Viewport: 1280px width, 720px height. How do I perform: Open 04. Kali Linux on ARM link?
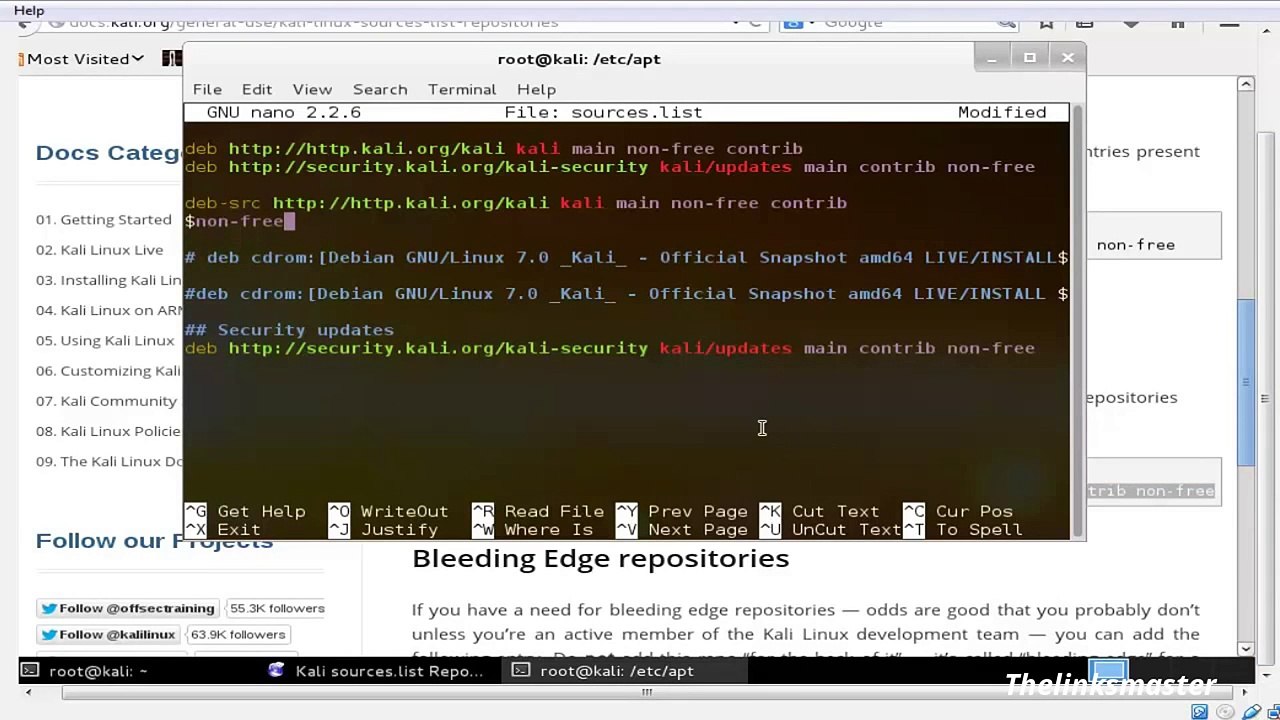coord(109,310)
